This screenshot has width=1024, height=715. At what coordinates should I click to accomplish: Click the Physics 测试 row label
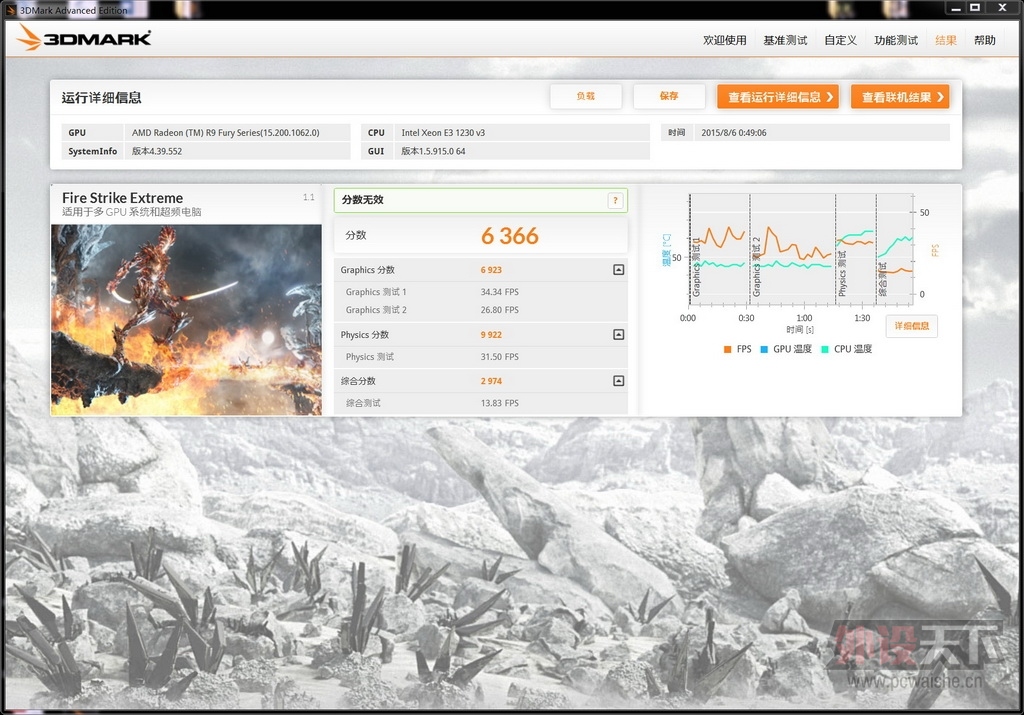[x=370, y=357]
